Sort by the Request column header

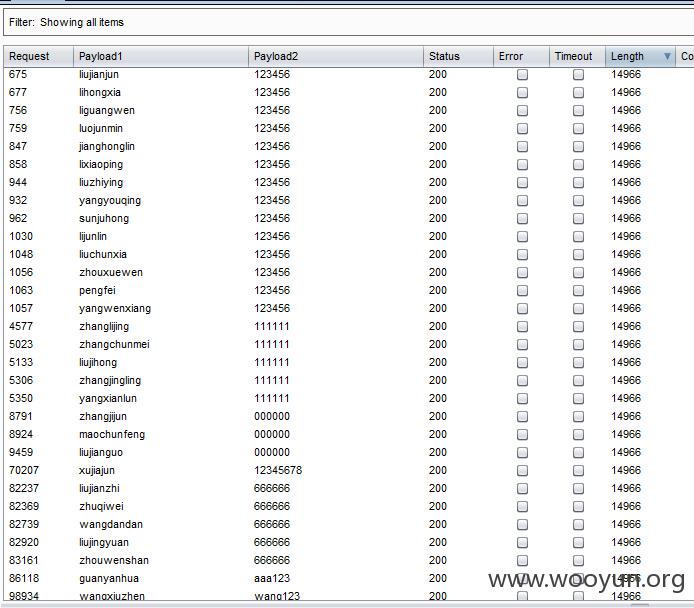coord(39,56)
